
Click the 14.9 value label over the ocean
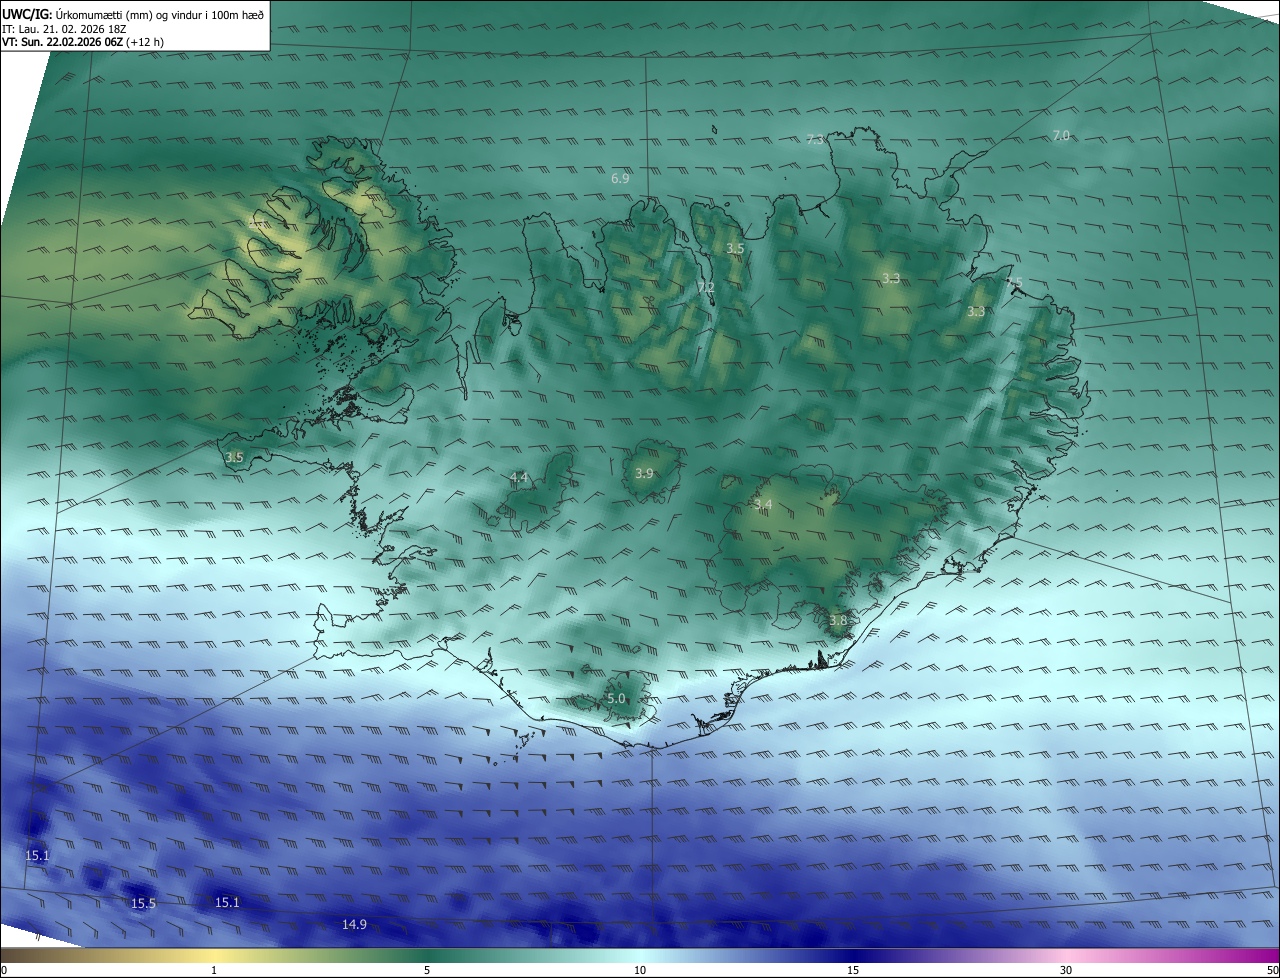pyautogui.click(x=354, y=924)
